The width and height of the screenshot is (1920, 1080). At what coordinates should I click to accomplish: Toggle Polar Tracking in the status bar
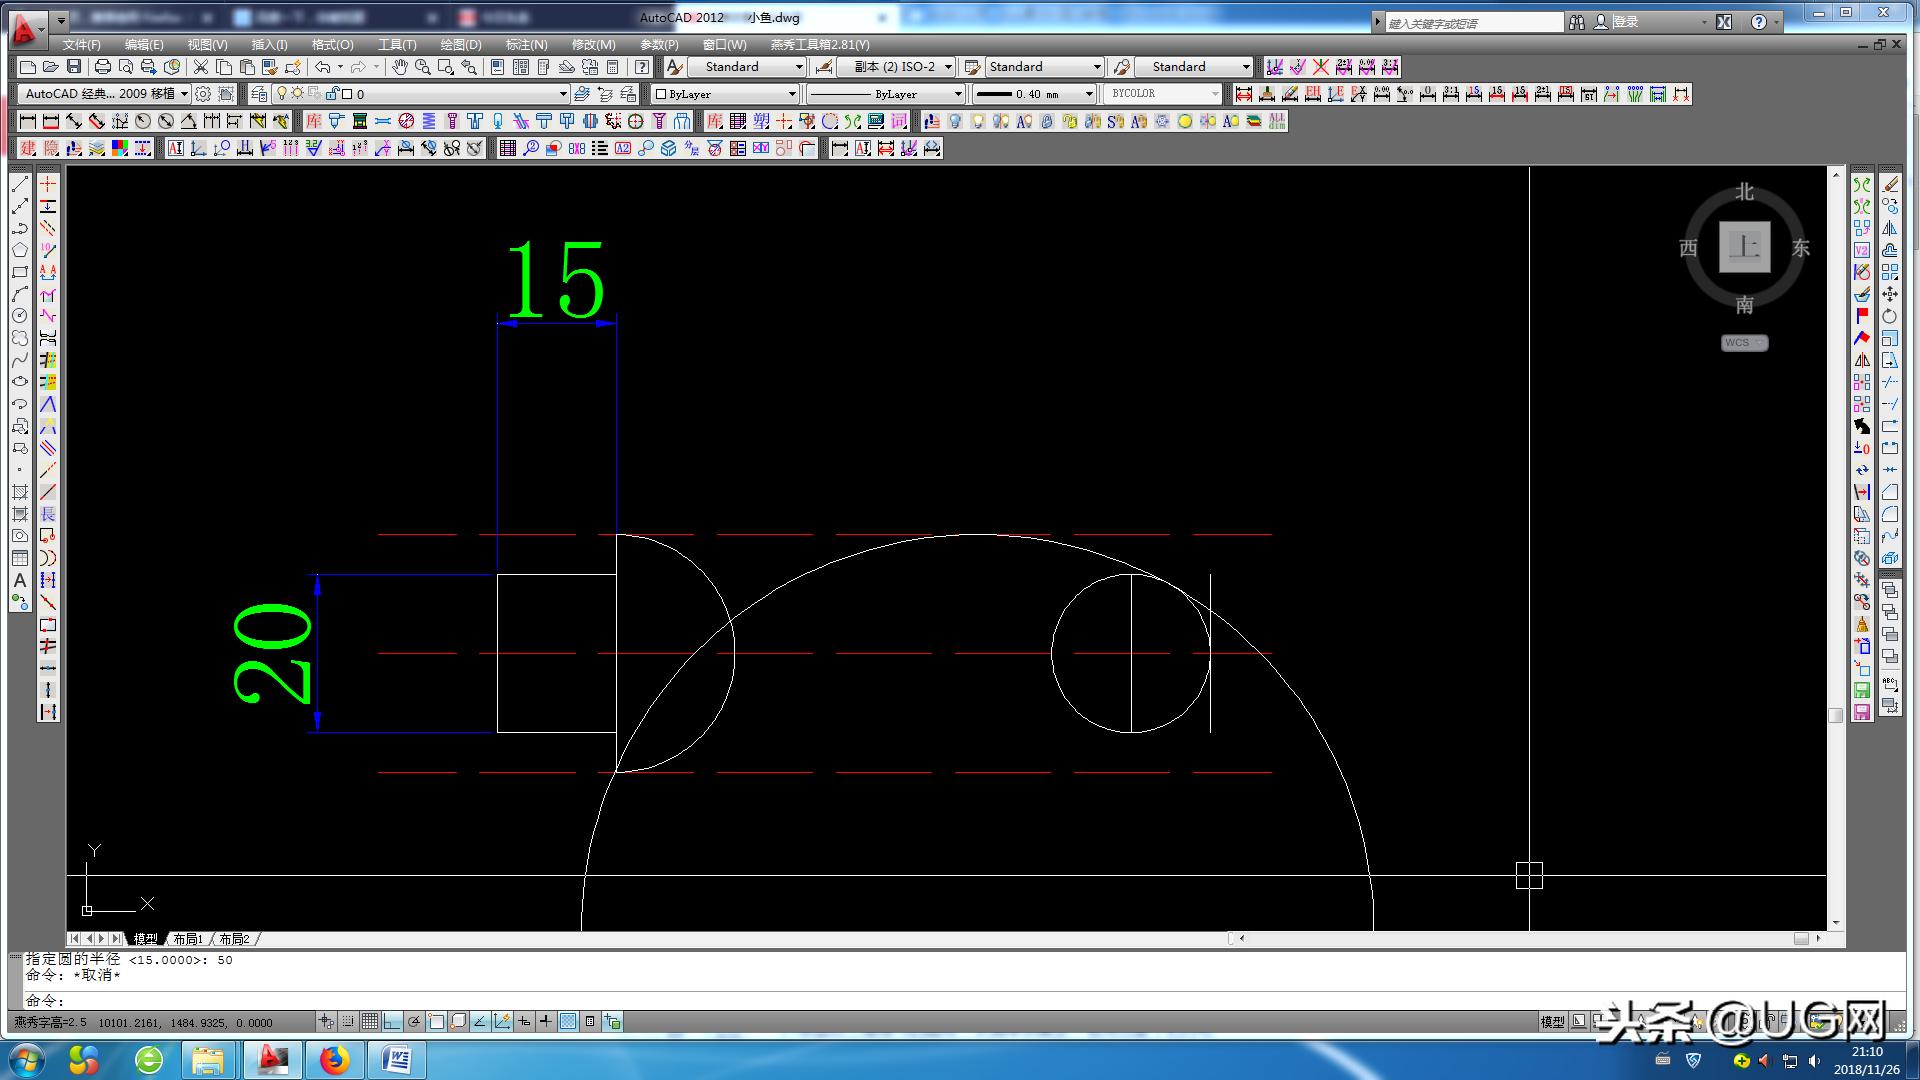pyautogui.click(x=413, y=1021)
